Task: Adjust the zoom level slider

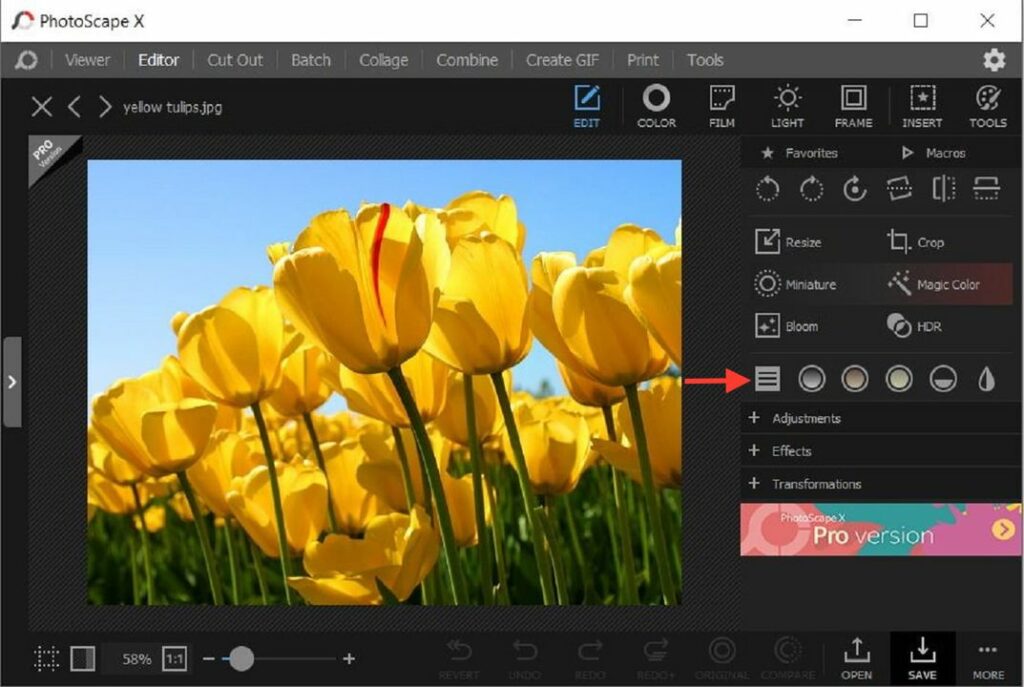Action: (x=241, y=659)
